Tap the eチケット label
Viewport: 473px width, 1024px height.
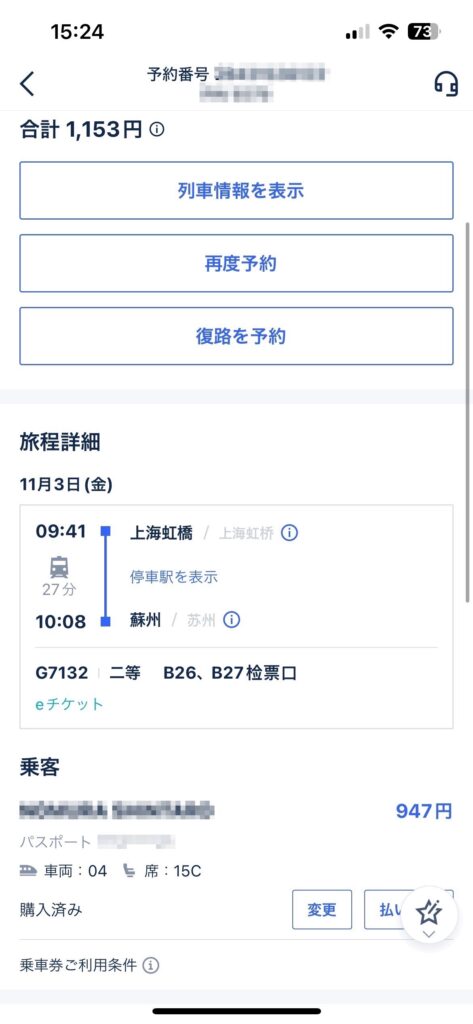coord(69,704)
